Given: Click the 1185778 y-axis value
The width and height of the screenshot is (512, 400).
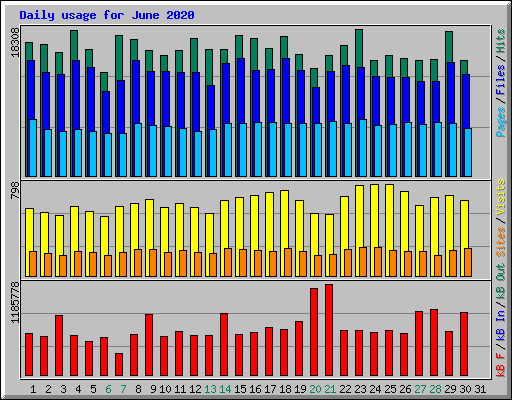Looking at the screenshot, I should [x=16, y=303].
